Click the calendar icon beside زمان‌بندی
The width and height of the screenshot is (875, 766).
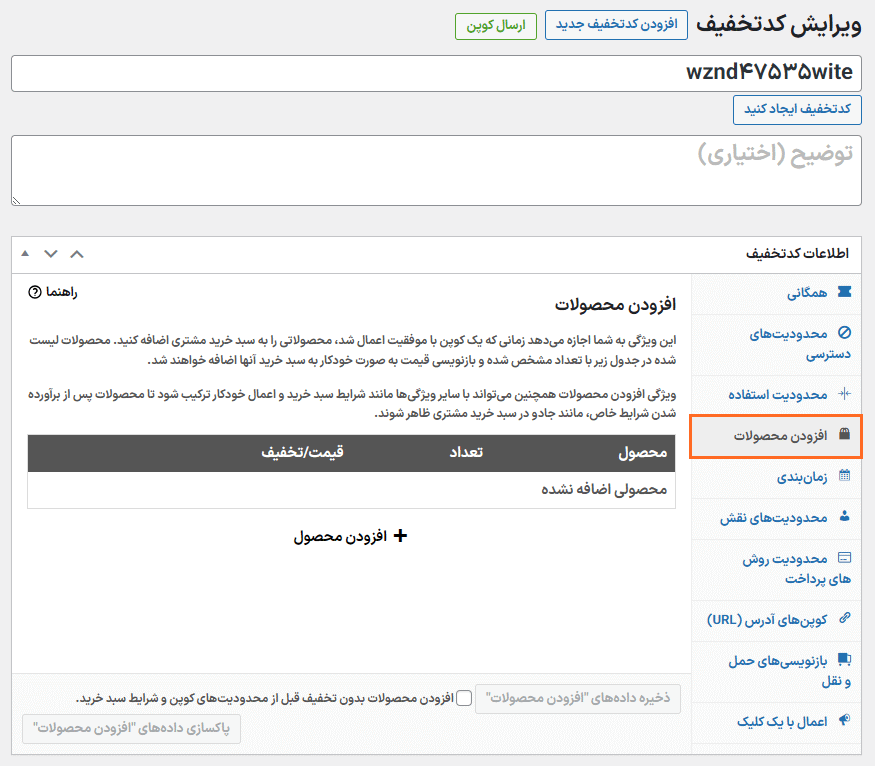point(845,476)
